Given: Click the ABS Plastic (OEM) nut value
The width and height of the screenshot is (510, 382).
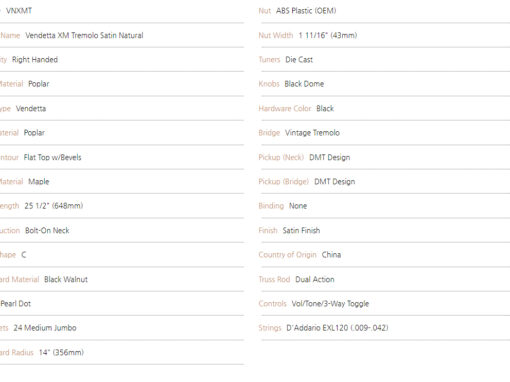Looking at the screenshot, I should pyautogui.click(x=306, y=11).
